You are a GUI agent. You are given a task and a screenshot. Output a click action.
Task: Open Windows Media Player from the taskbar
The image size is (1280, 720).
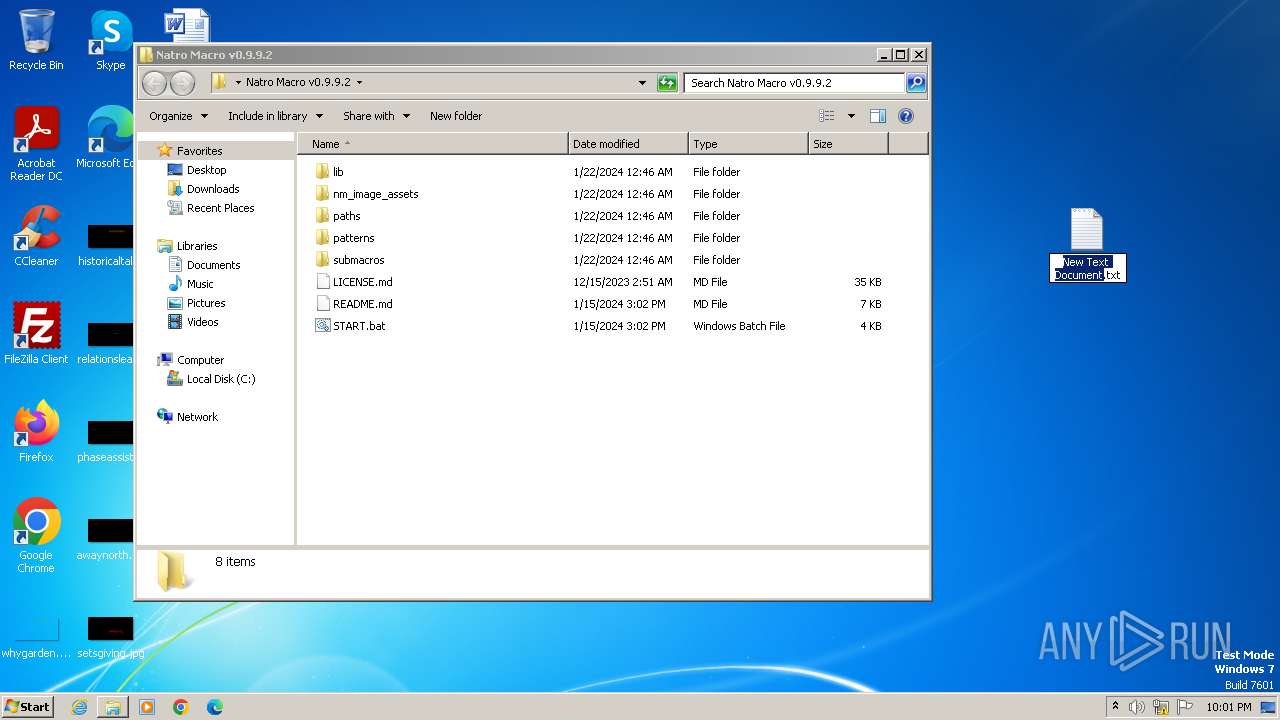[x=147, y=707]
